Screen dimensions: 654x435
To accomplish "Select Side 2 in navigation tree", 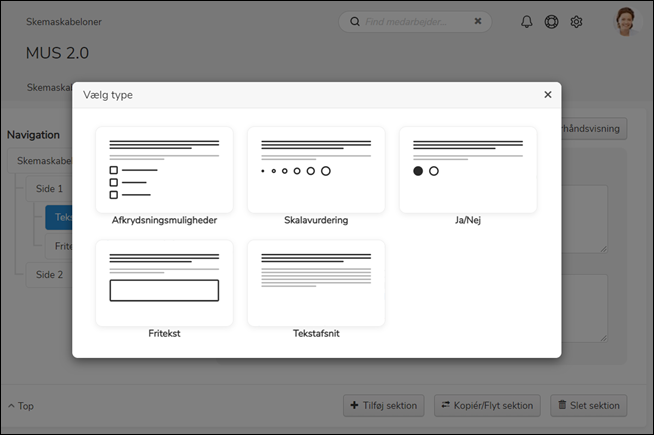I will (x=49, y=274).
